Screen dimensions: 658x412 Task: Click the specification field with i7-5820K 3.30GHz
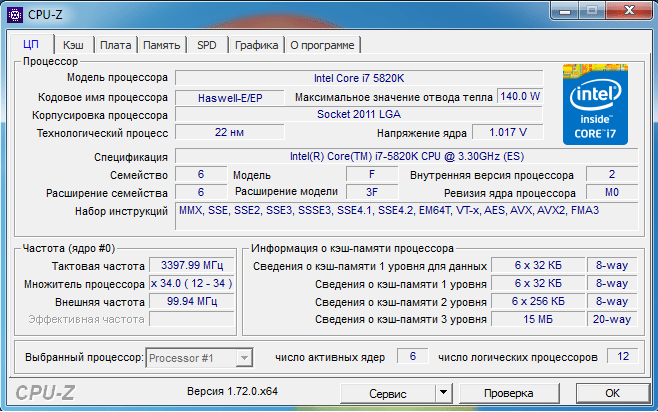pyautogui.click(x=407, y=156)
